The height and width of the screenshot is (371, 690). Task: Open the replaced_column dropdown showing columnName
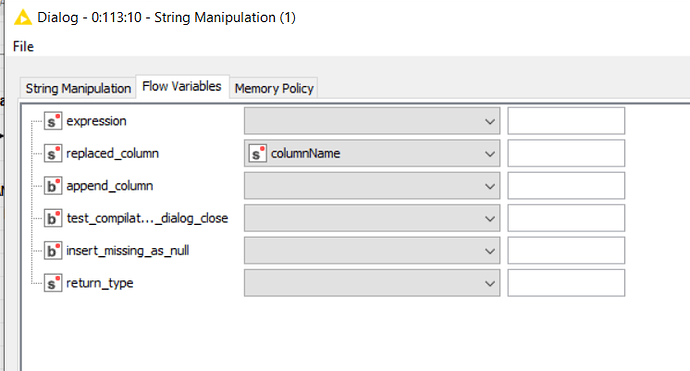click(372, 154)
